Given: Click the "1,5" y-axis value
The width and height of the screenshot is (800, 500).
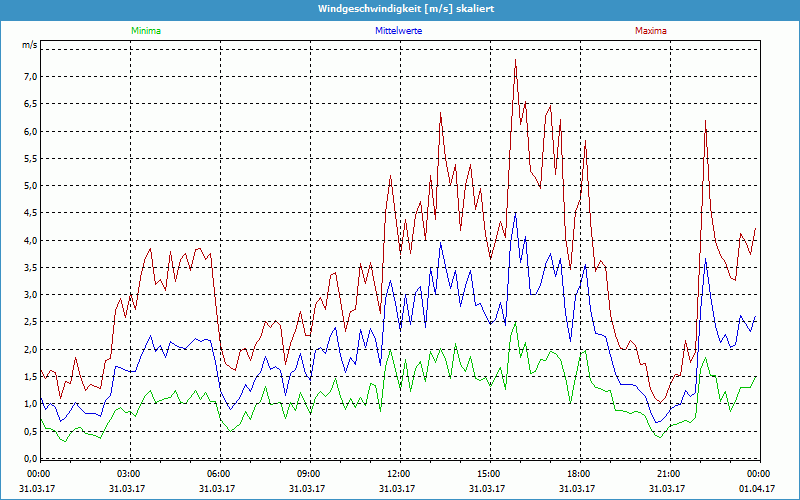Looking at the screenshot, I should pos(31,377).
